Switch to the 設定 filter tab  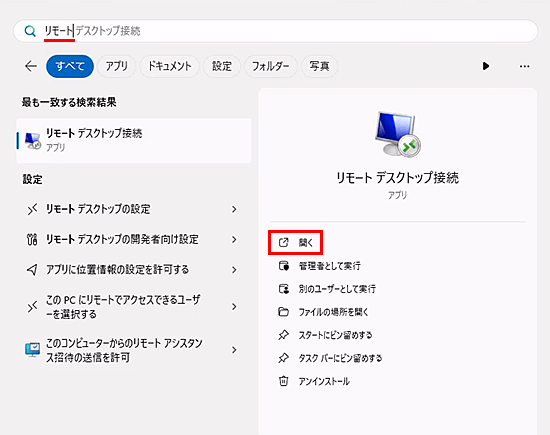tap(222, 66)
